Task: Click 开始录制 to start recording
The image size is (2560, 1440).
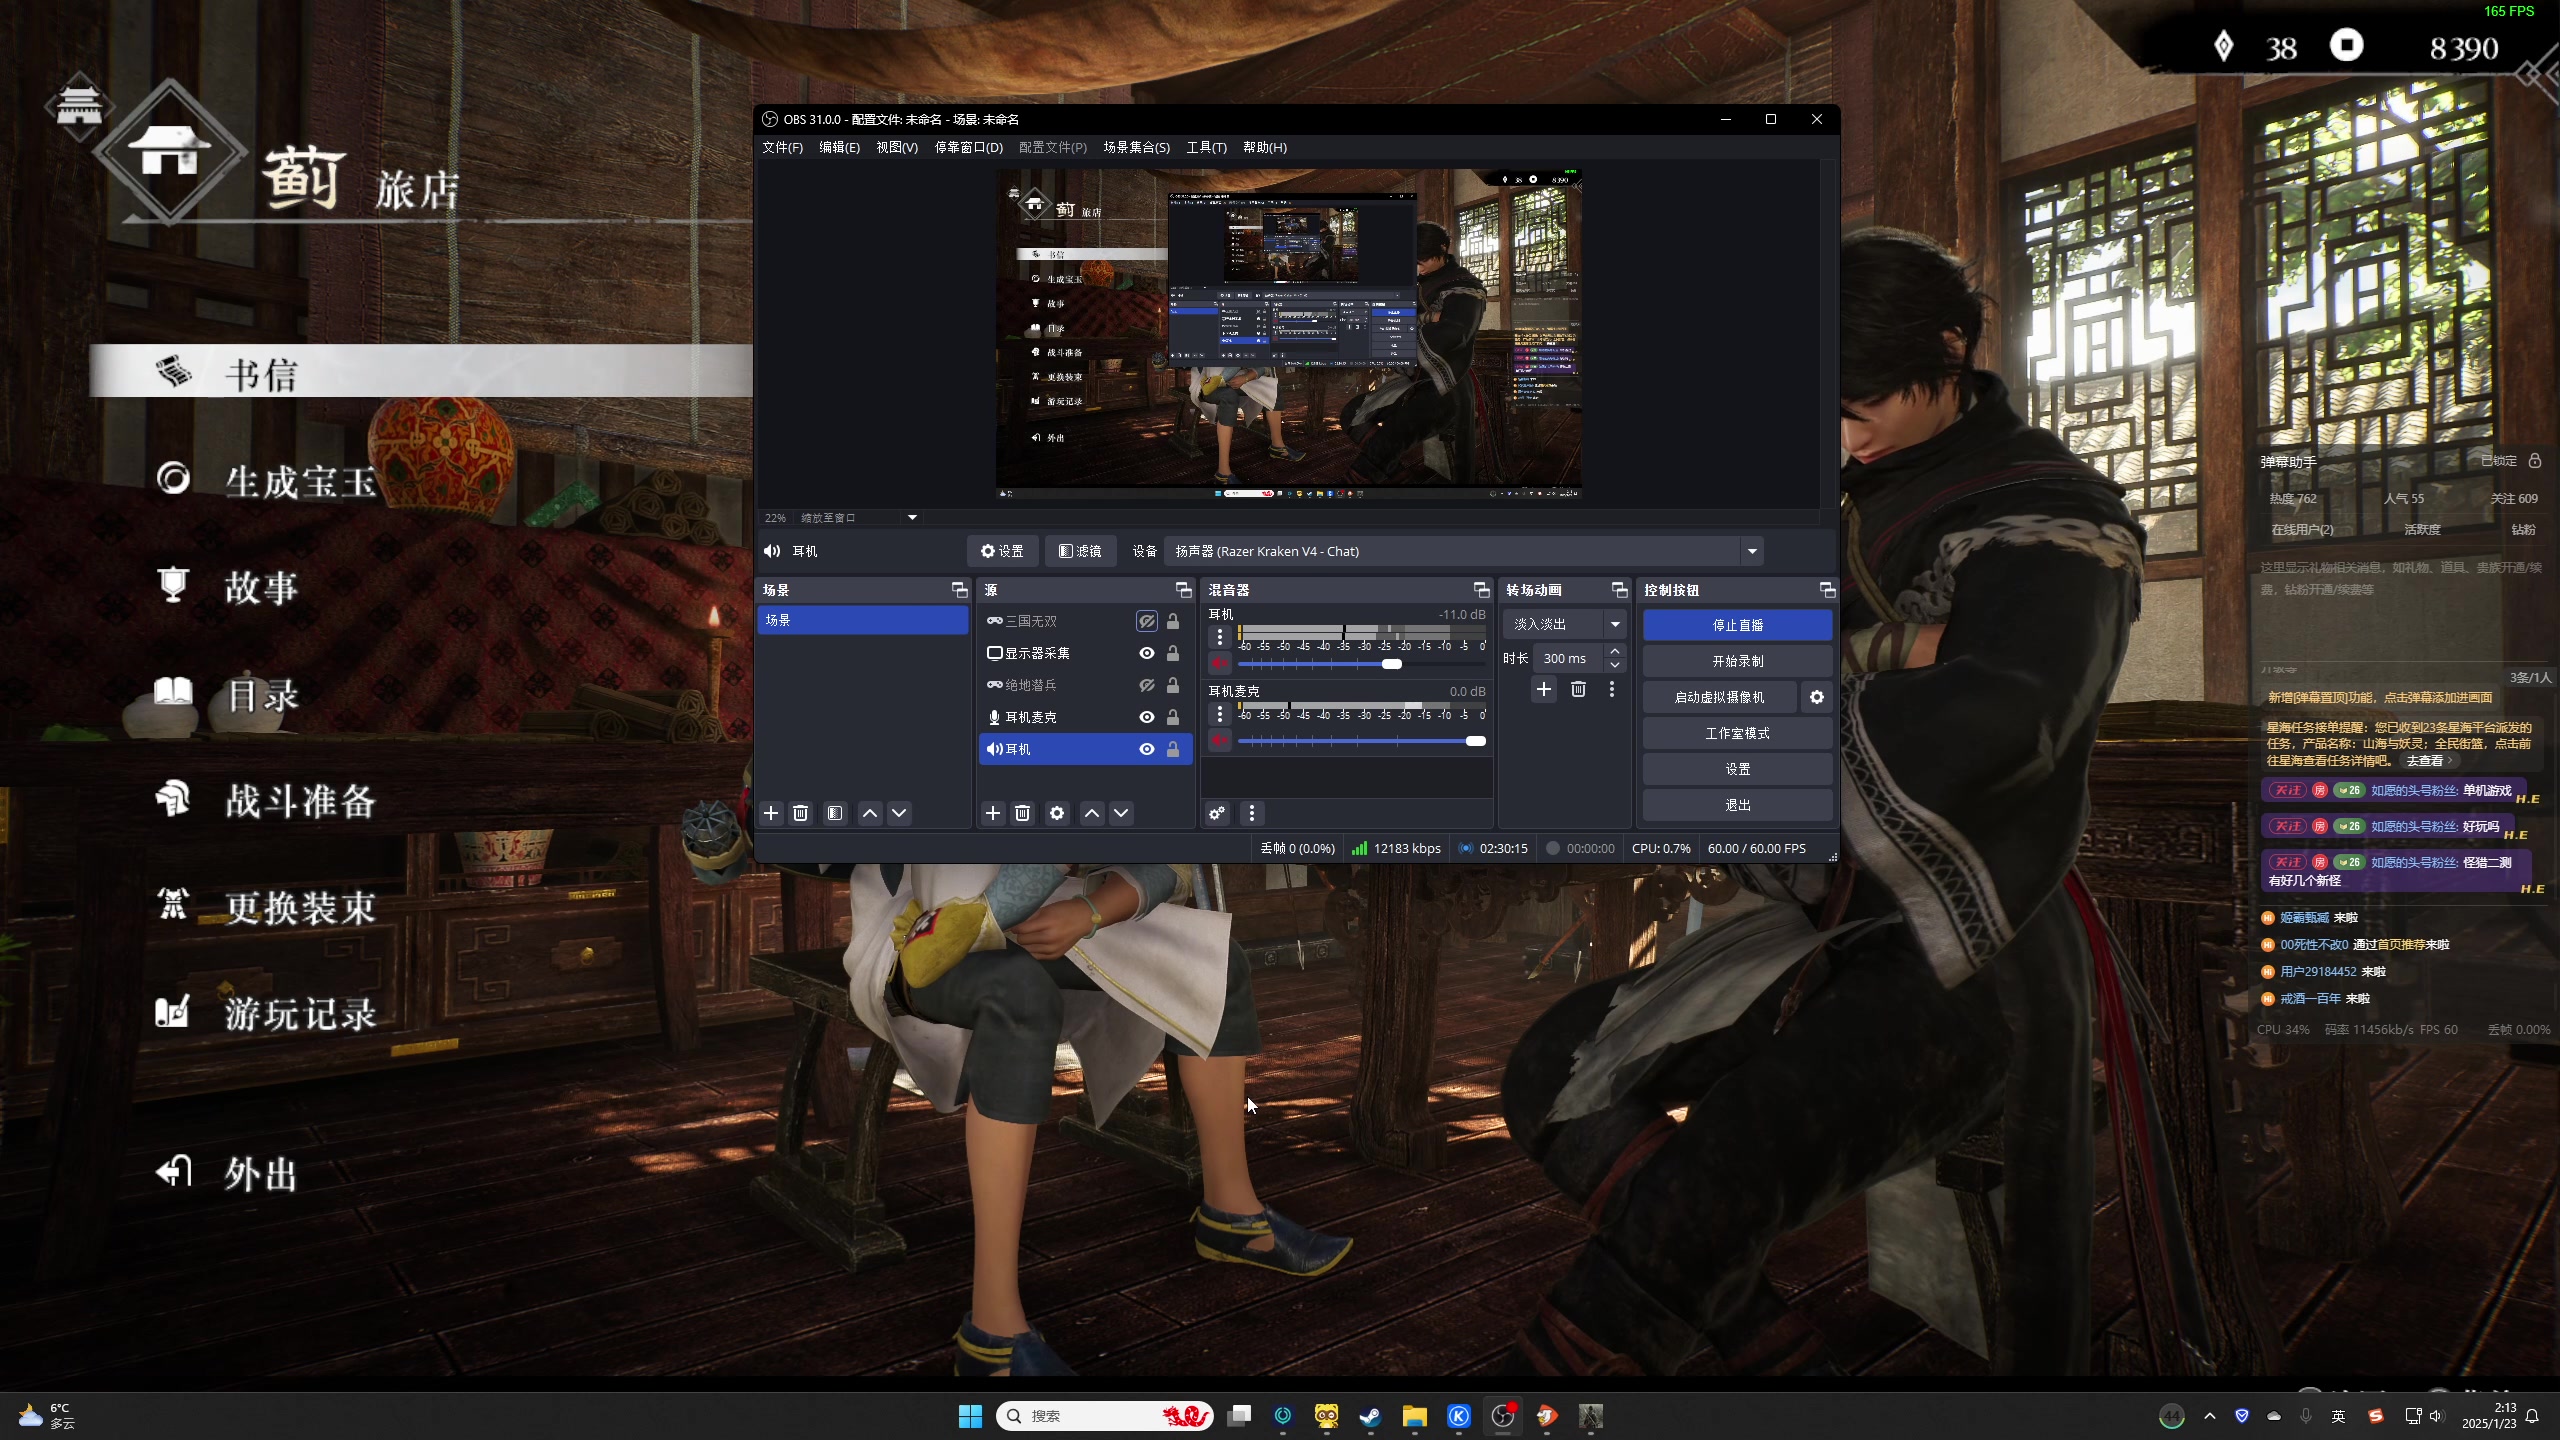Action: (1737, 661)
